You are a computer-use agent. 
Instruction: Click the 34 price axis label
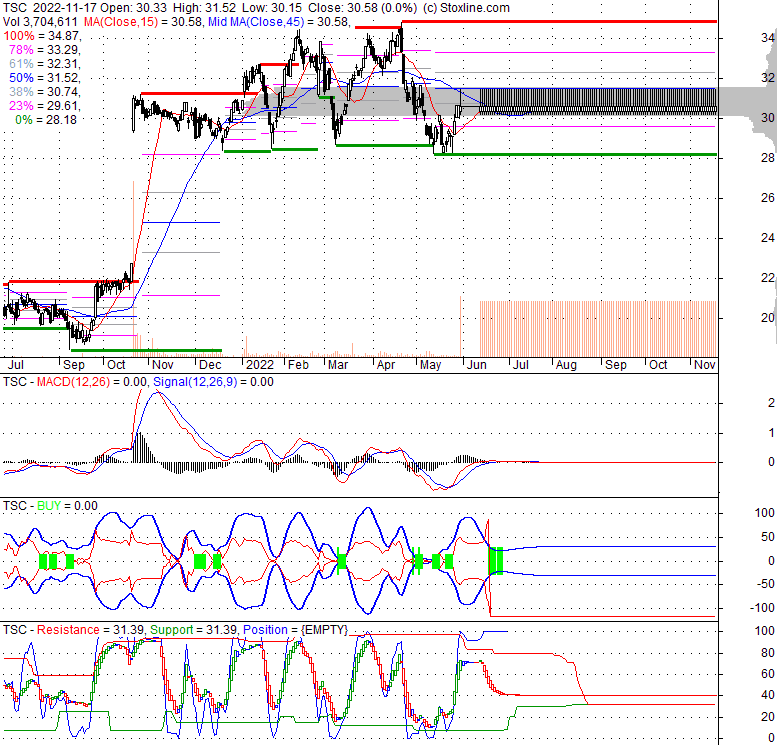768,38
